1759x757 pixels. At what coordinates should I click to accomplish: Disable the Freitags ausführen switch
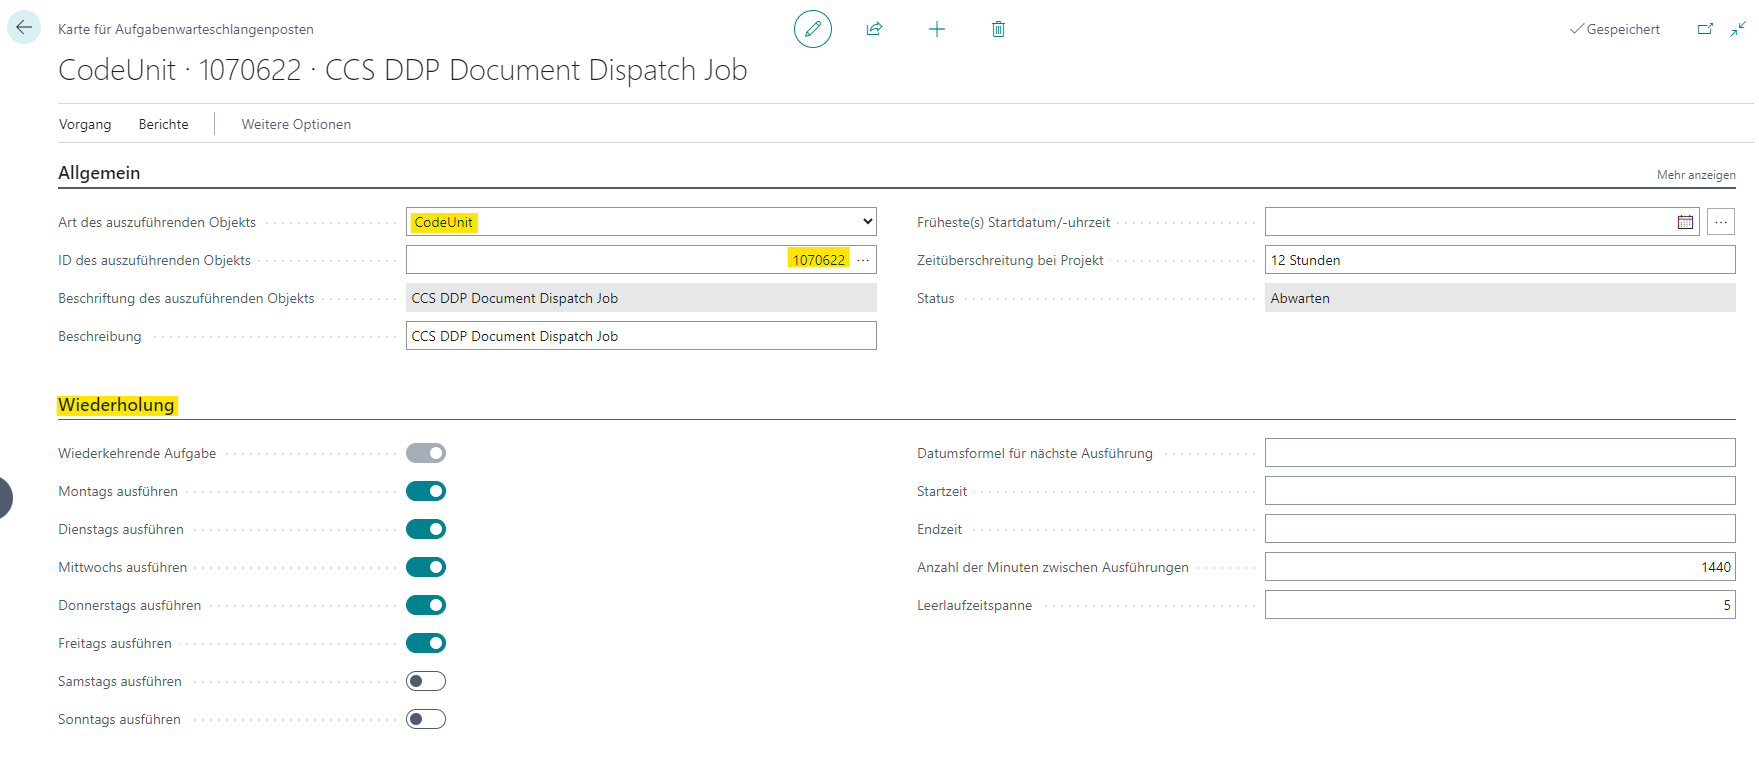[426, 643]
